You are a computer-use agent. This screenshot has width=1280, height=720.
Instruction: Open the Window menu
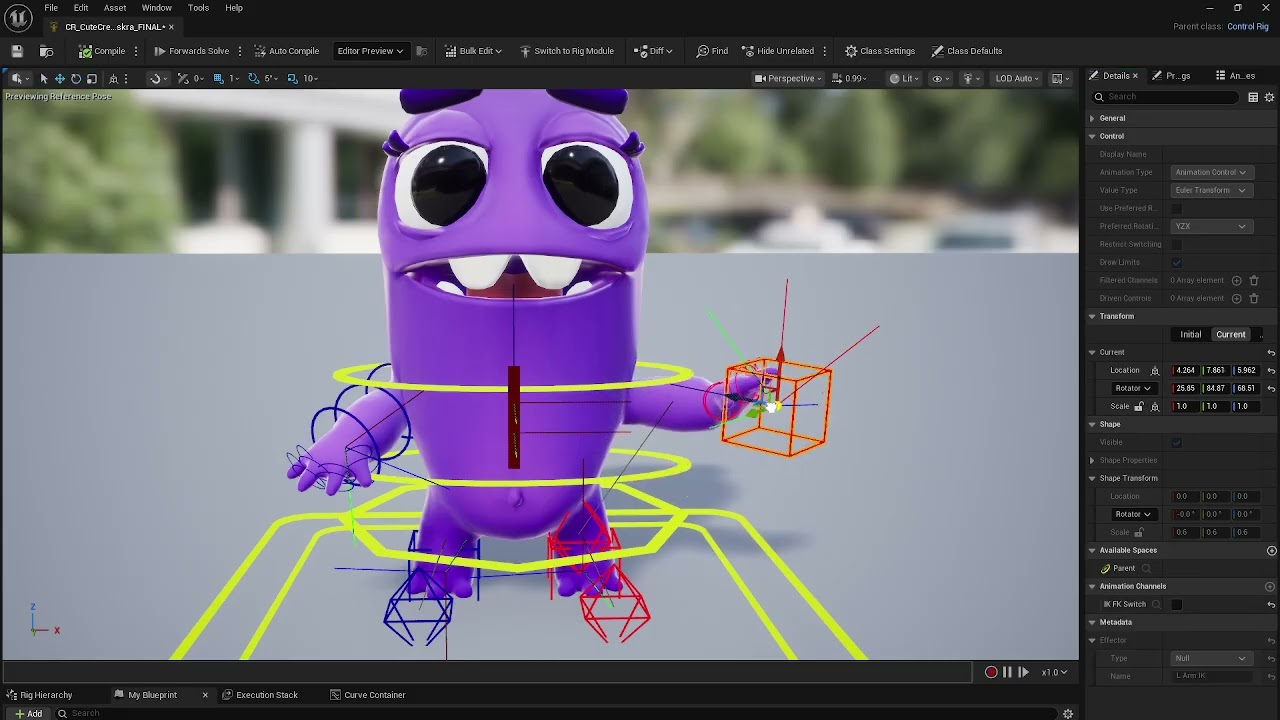tap(156, 8)
